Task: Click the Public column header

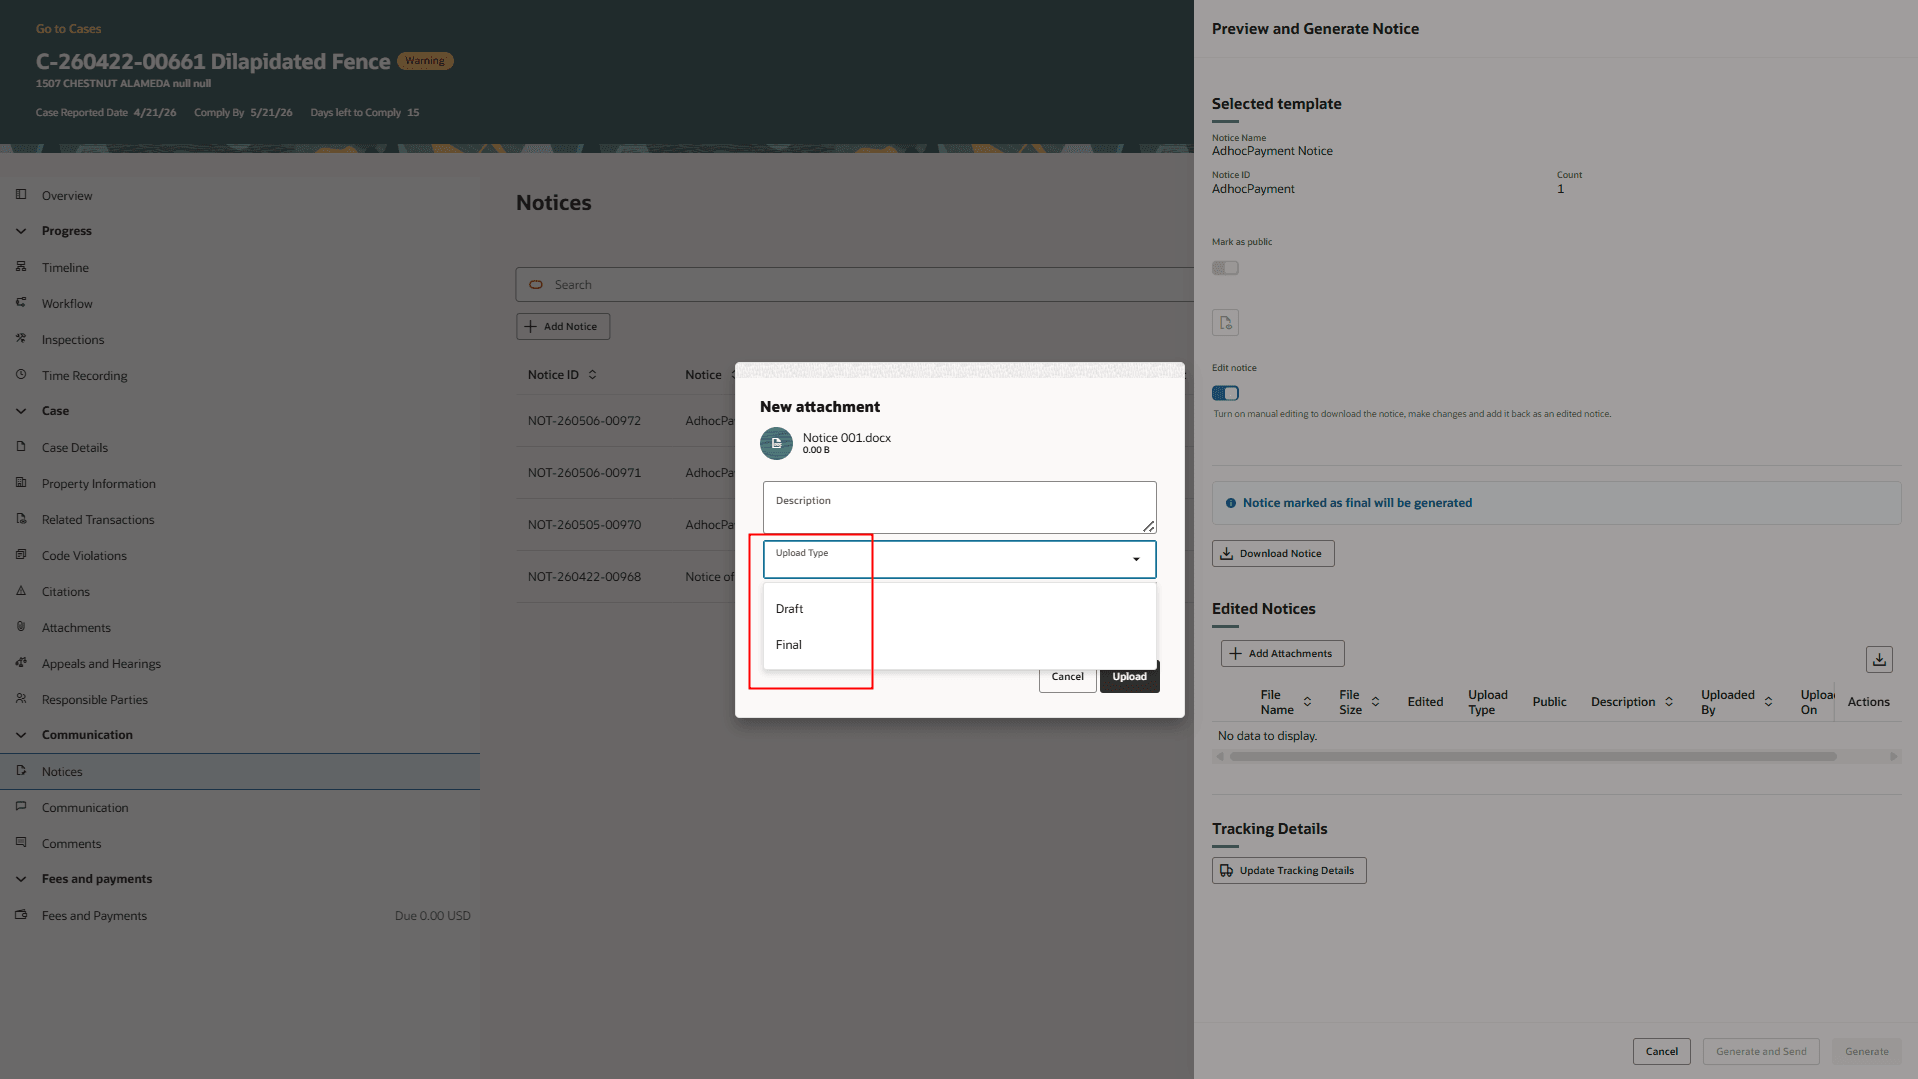Action: click(x=1549, y=702)
